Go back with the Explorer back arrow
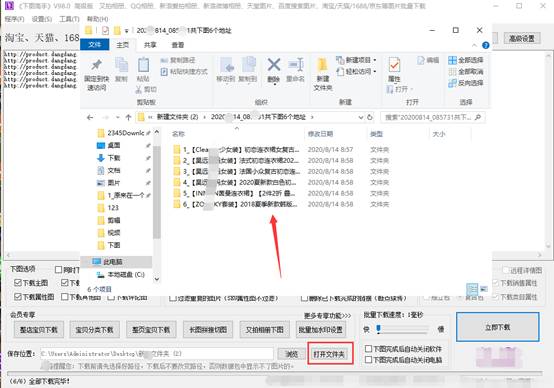This screenshot has width=554, height=388. point(90,117)
